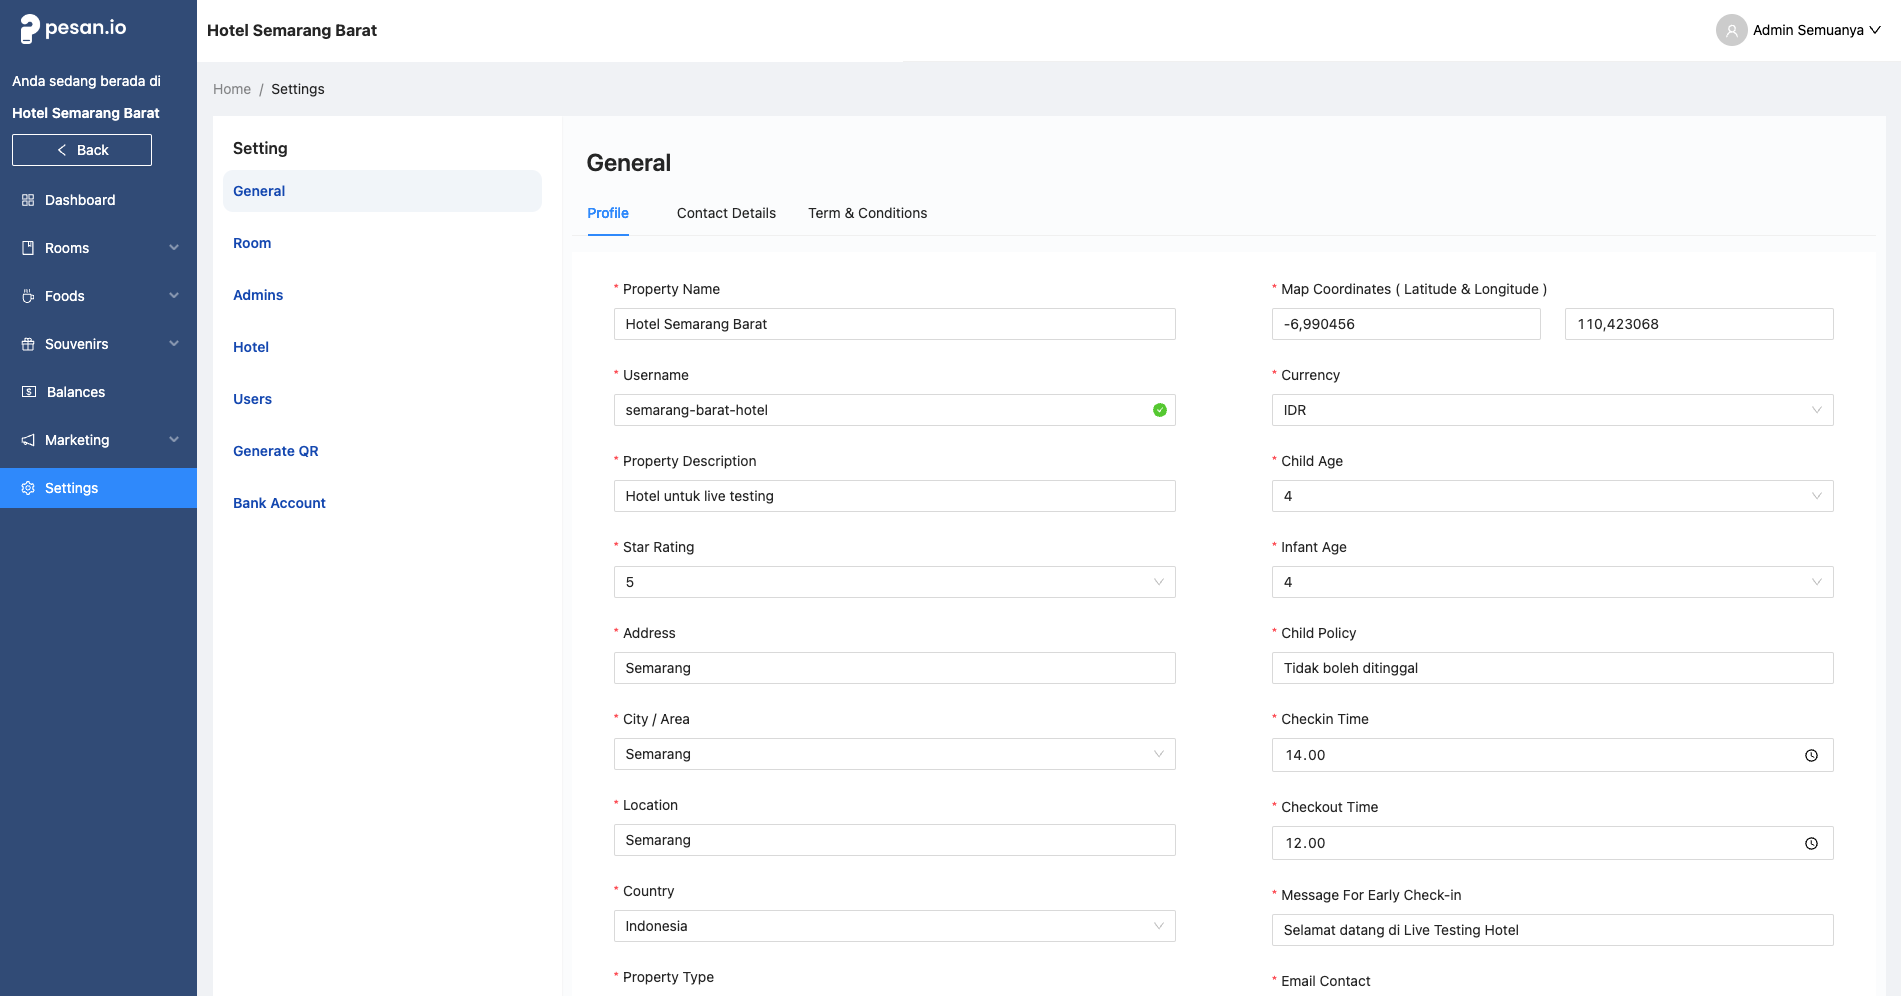1901x996 pixels.
Task: Click the green username validation checkmark
Action: [1159, 410]
